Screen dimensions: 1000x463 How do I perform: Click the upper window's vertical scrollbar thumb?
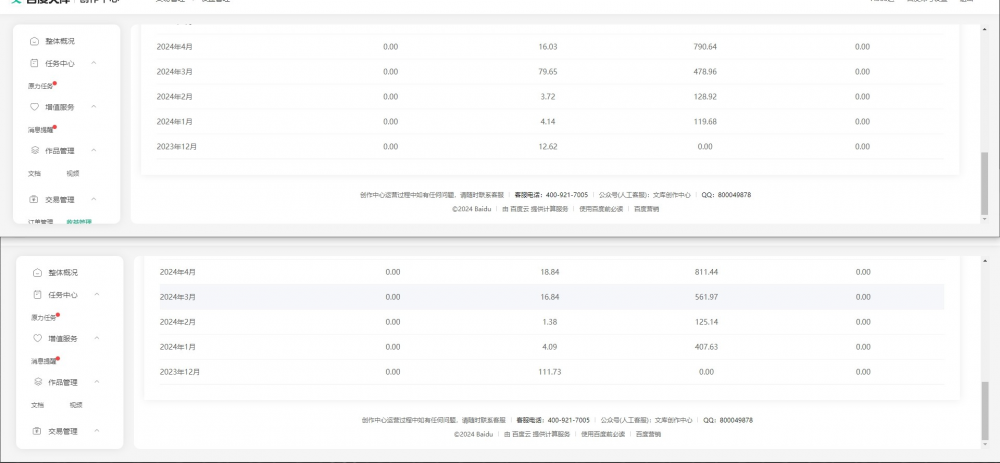[984, 183]
